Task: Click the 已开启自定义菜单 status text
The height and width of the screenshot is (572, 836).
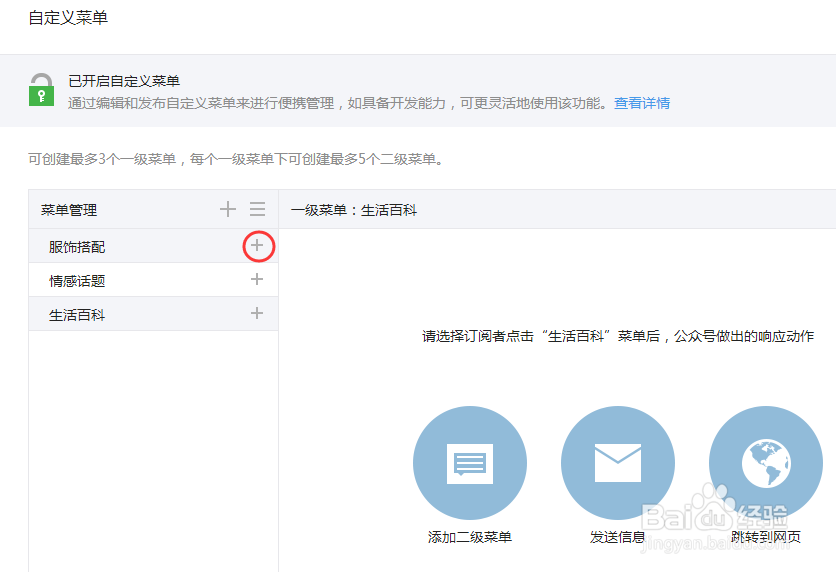Action: 124,81
